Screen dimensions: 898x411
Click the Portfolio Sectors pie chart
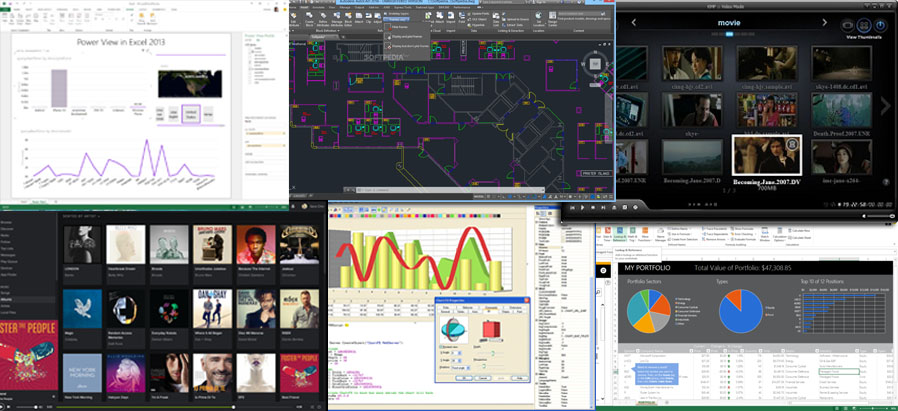pyautogui.click(x=648, y=311)
